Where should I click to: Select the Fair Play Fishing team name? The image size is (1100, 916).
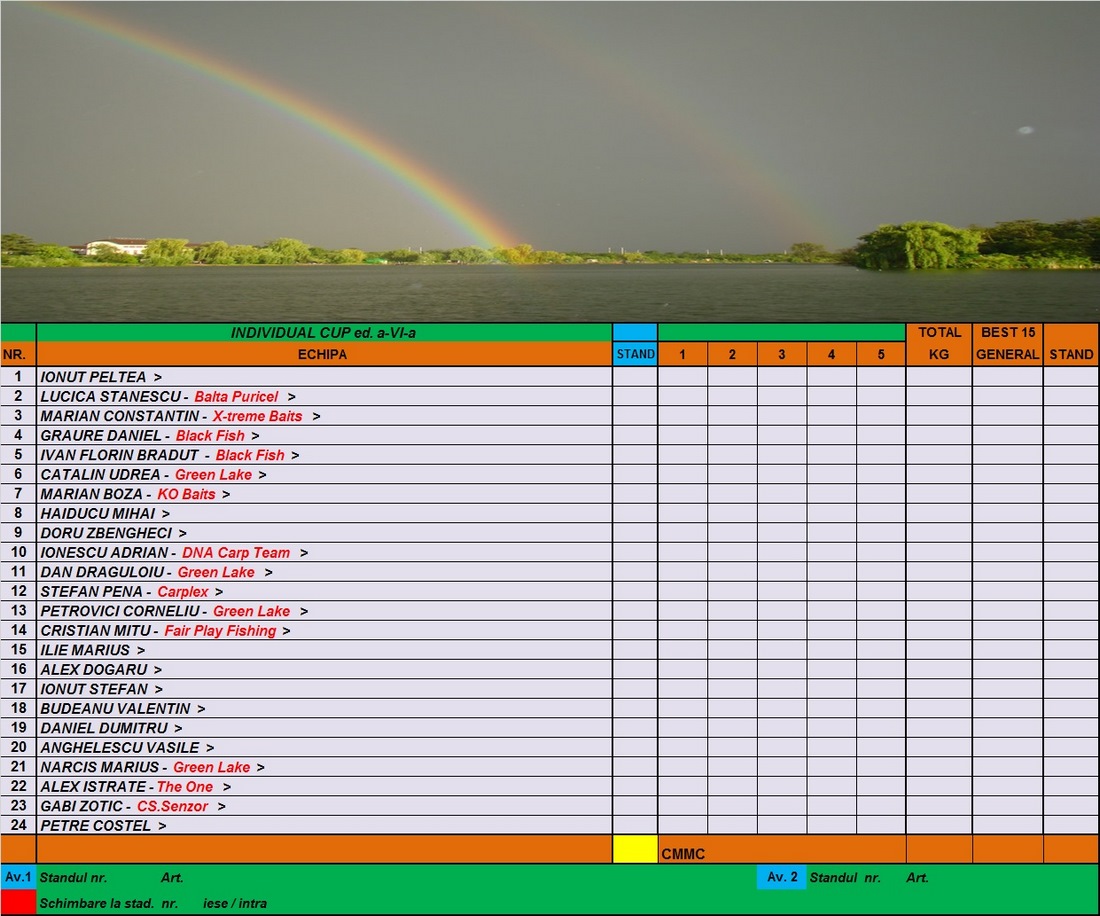click(x=220, y=631)
